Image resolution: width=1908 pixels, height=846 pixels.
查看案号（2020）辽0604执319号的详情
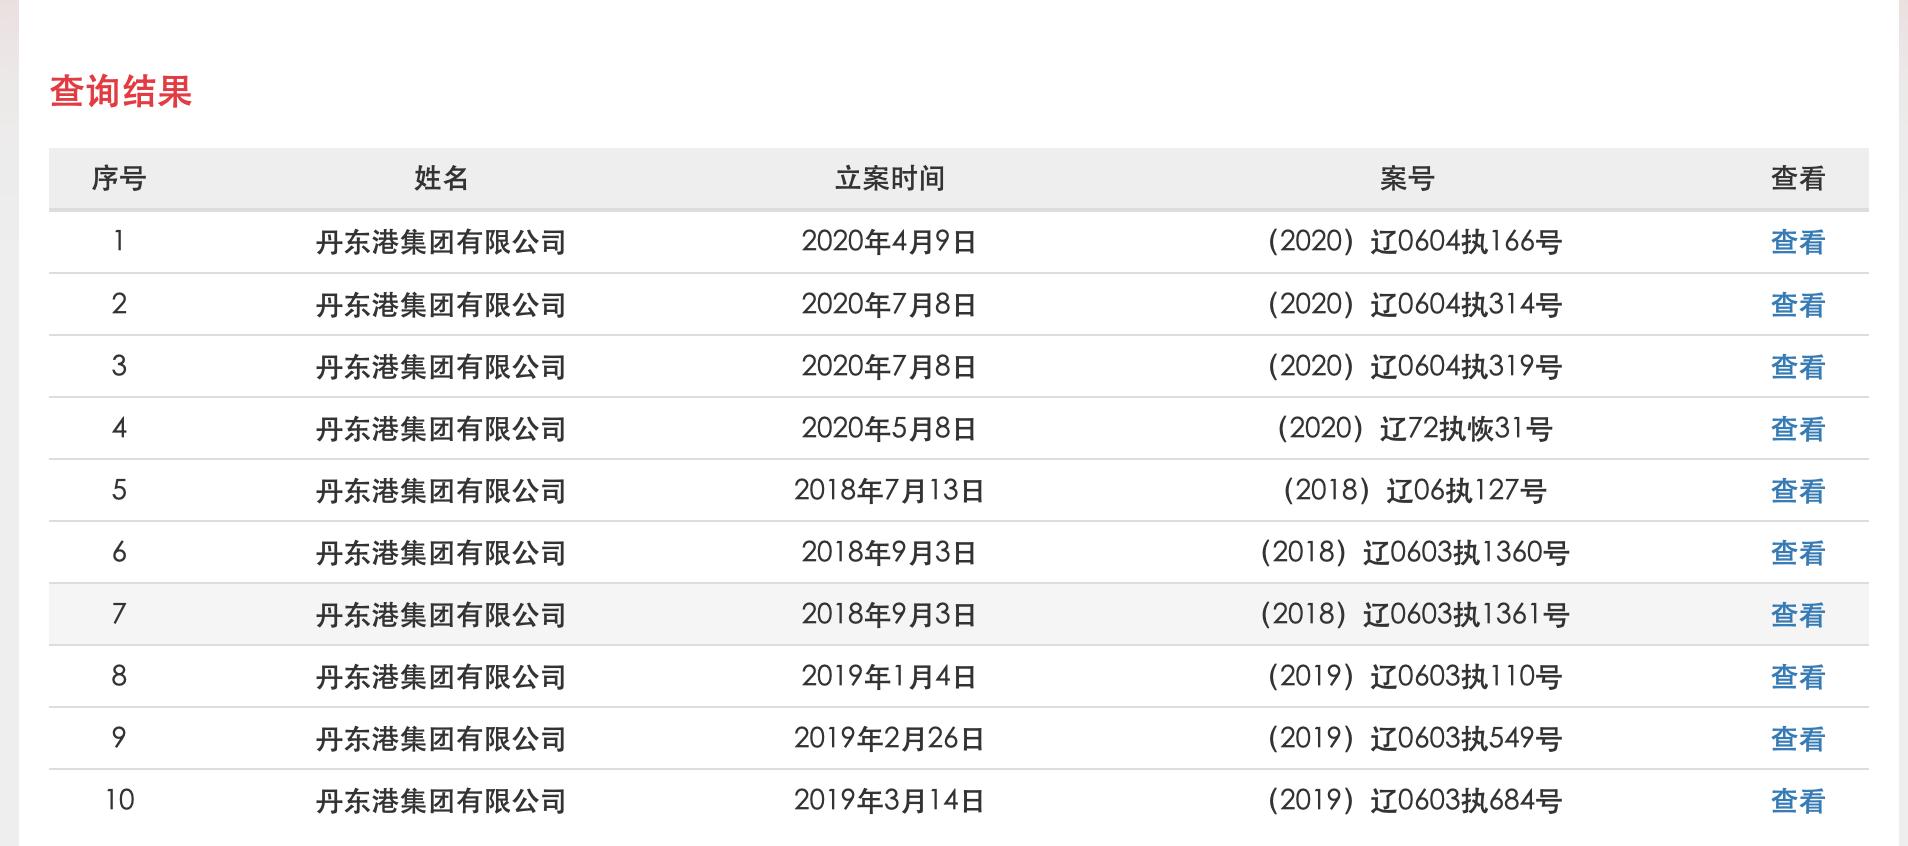1793,366
